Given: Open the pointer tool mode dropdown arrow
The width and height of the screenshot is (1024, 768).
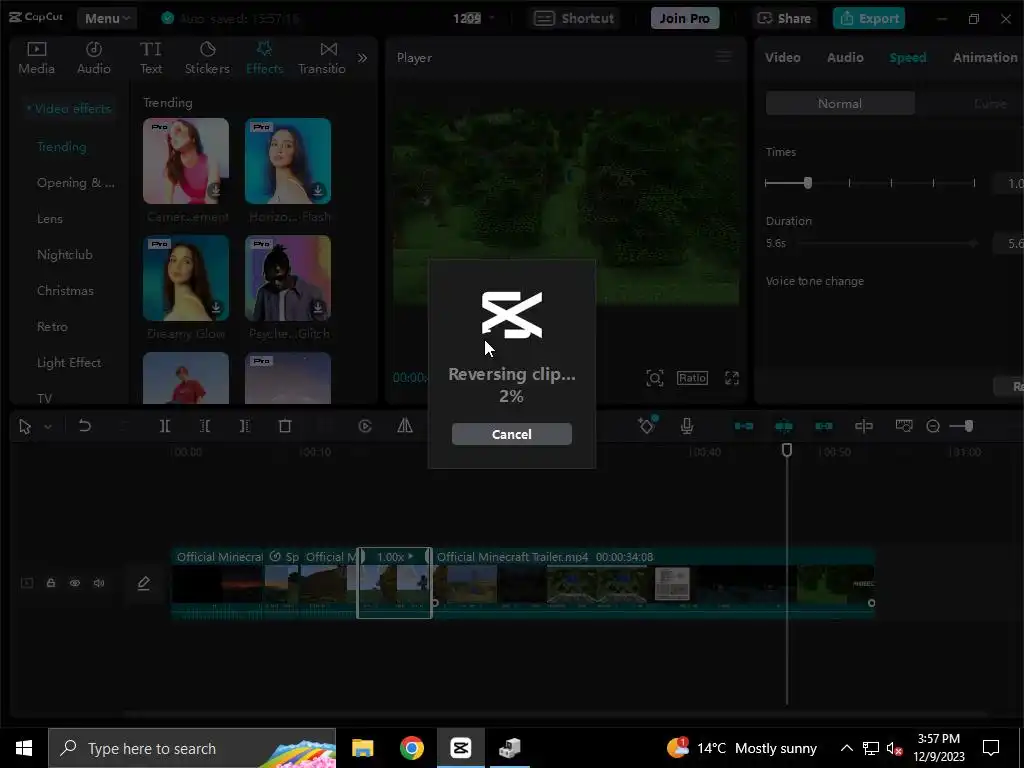Looking at the screenshot, I should (48, 427).
